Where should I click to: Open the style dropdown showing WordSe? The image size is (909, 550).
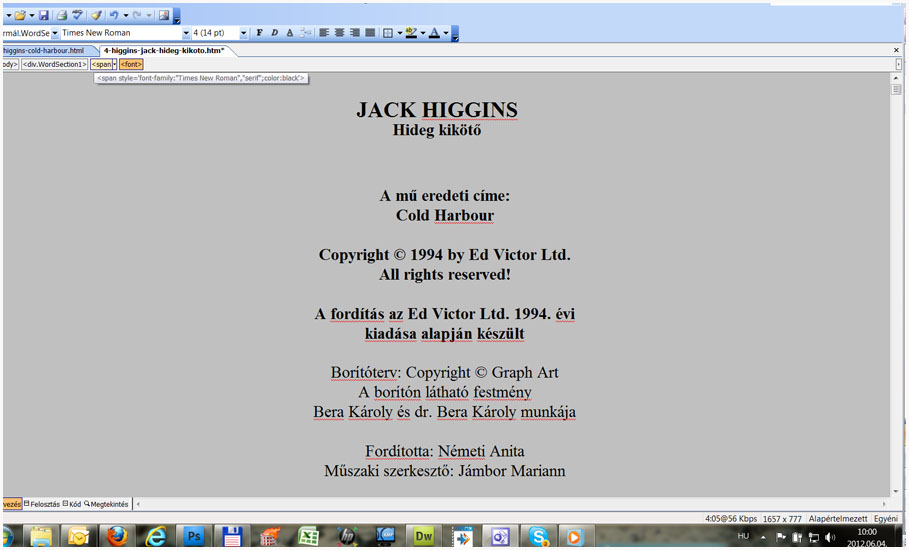point(54,33)
